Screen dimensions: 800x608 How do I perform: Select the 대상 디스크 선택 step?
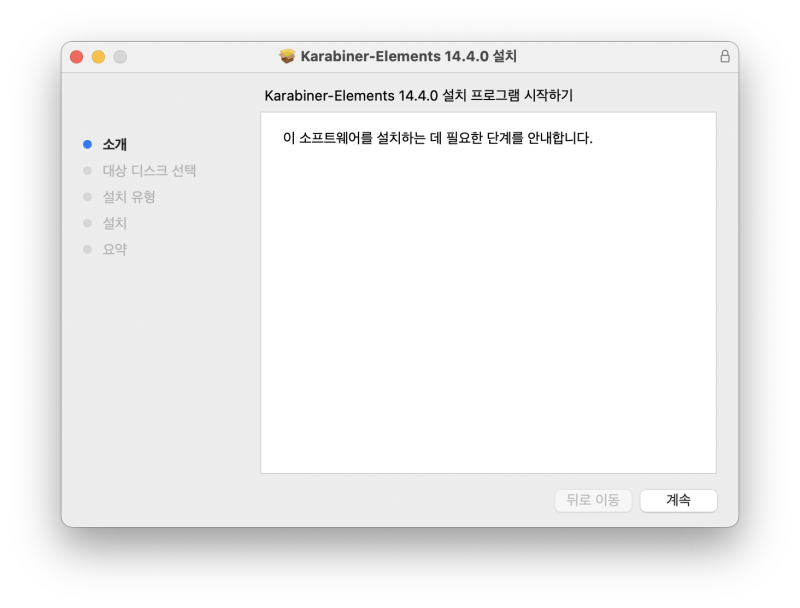click(x=149, y=170)
